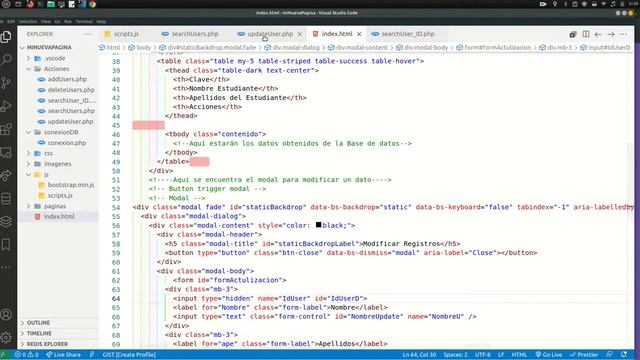Screen dimensions: 640x360
Task: Expand the .vscode folder
Action: coord(55,58)
